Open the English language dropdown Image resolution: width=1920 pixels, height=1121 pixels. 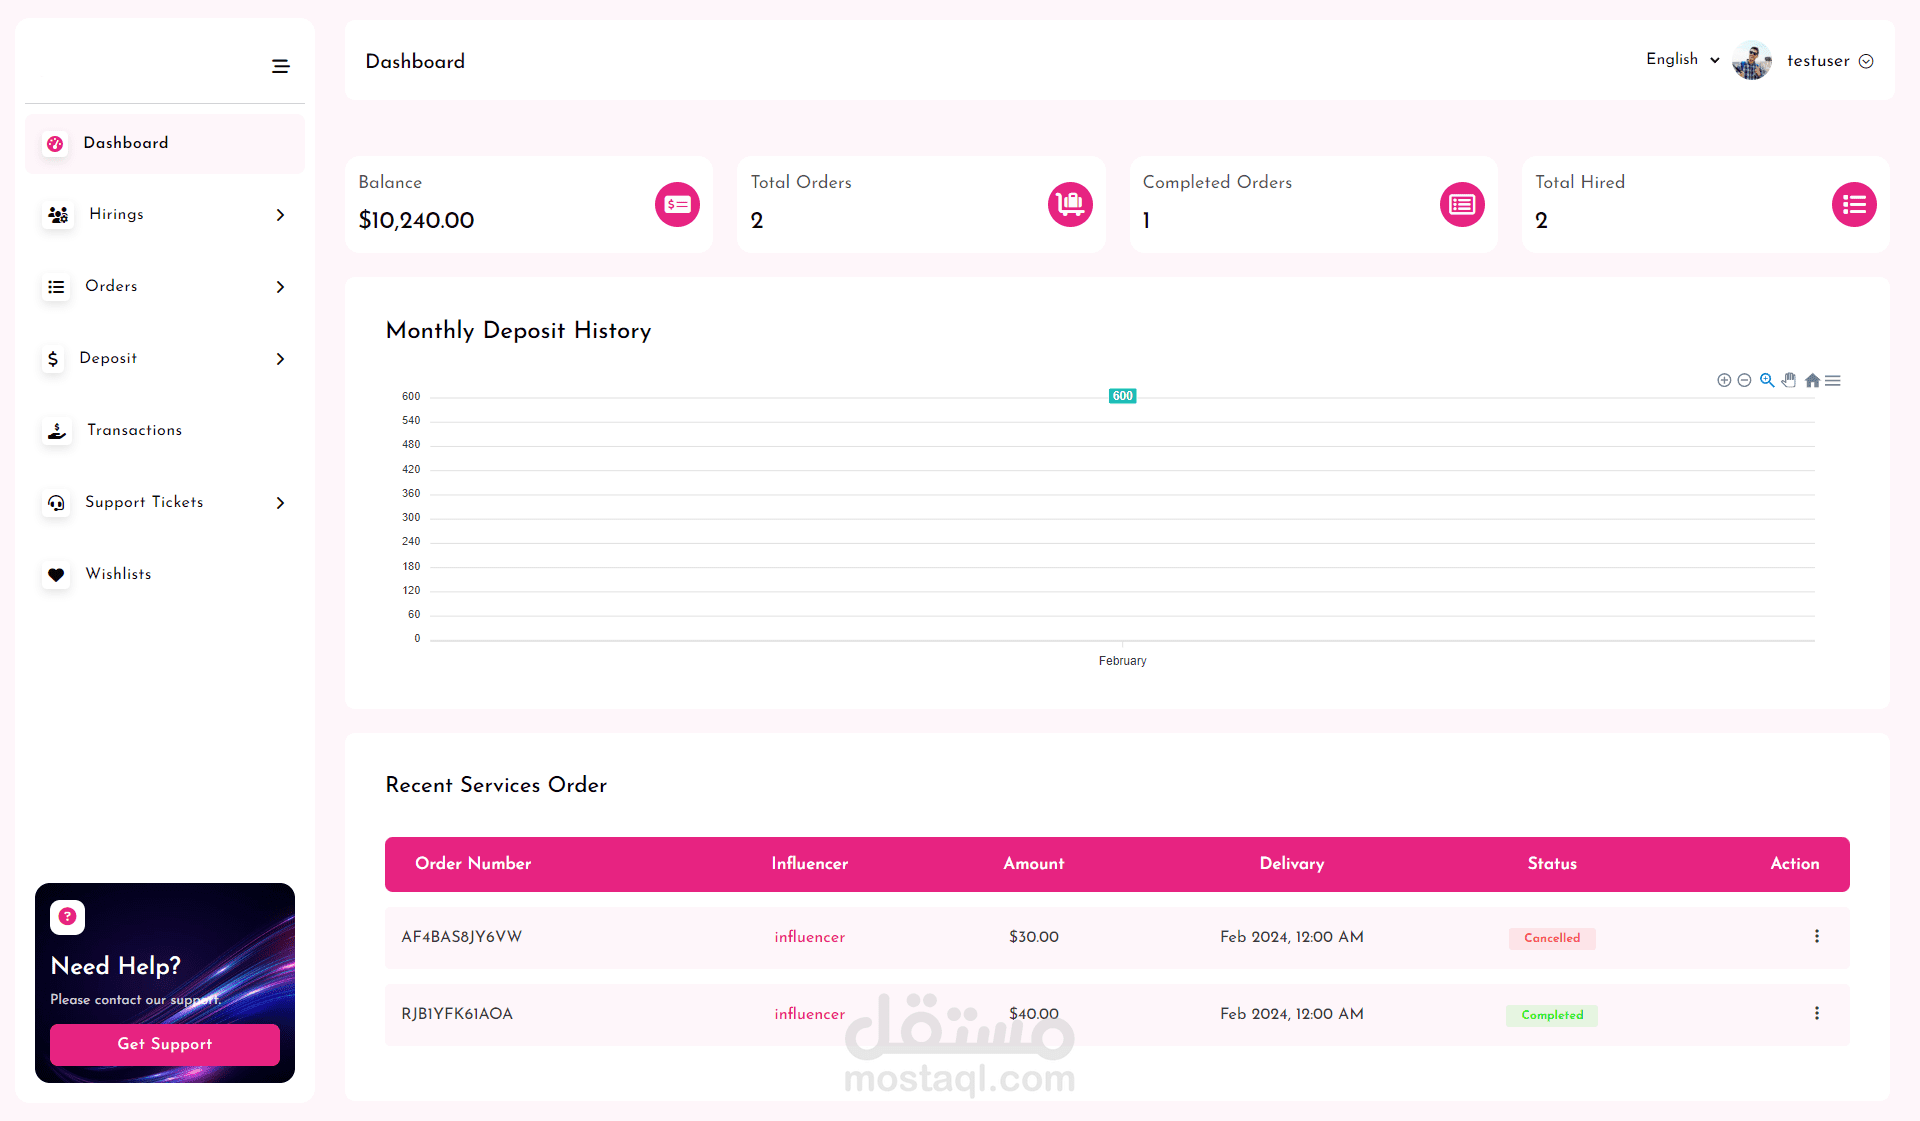(1682, 60)
